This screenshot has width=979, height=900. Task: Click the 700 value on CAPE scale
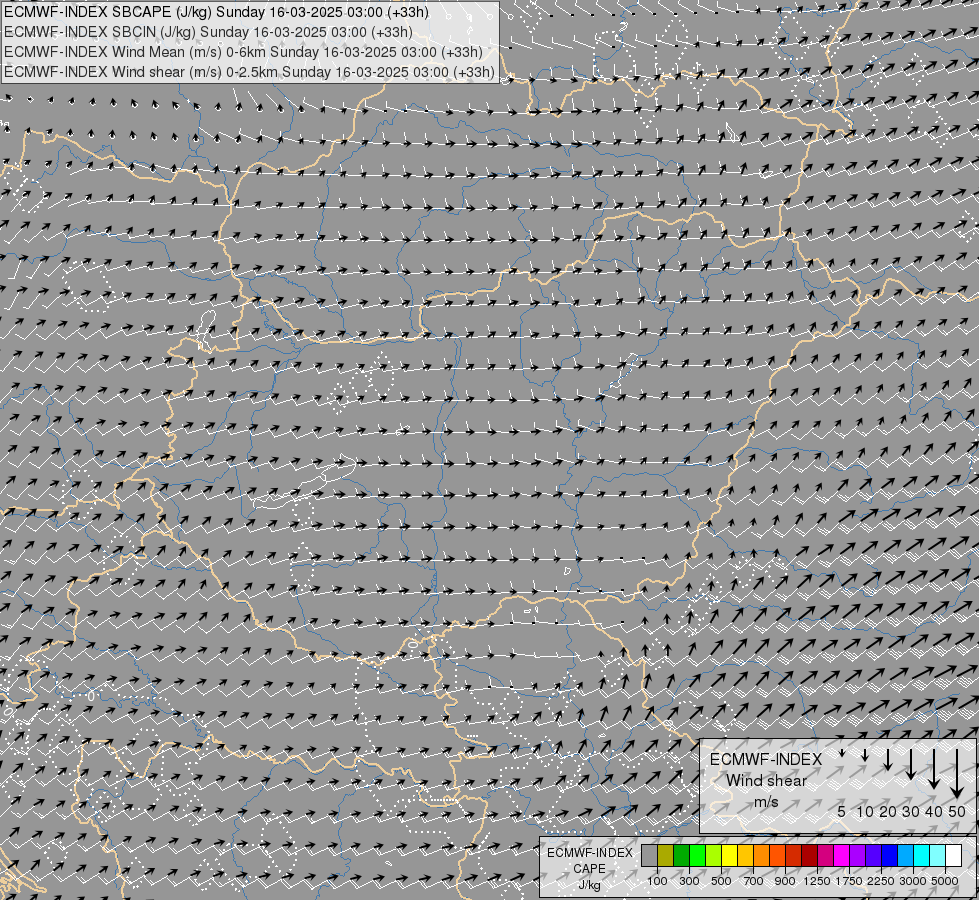(754, 881)
